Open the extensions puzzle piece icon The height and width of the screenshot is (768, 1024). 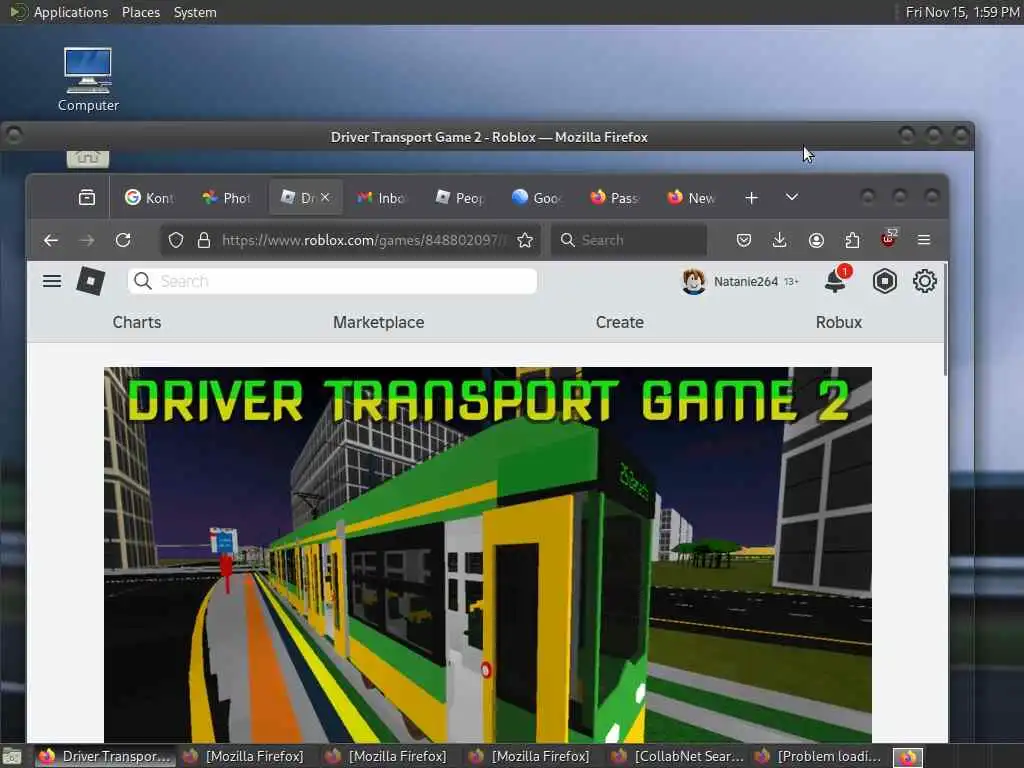click(x=852, y=240)
